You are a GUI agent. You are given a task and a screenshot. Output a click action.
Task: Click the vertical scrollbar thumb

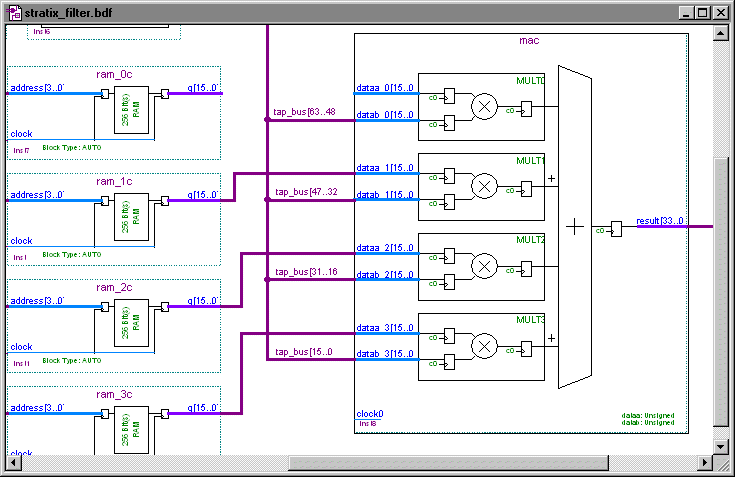(x=722, y=290)
